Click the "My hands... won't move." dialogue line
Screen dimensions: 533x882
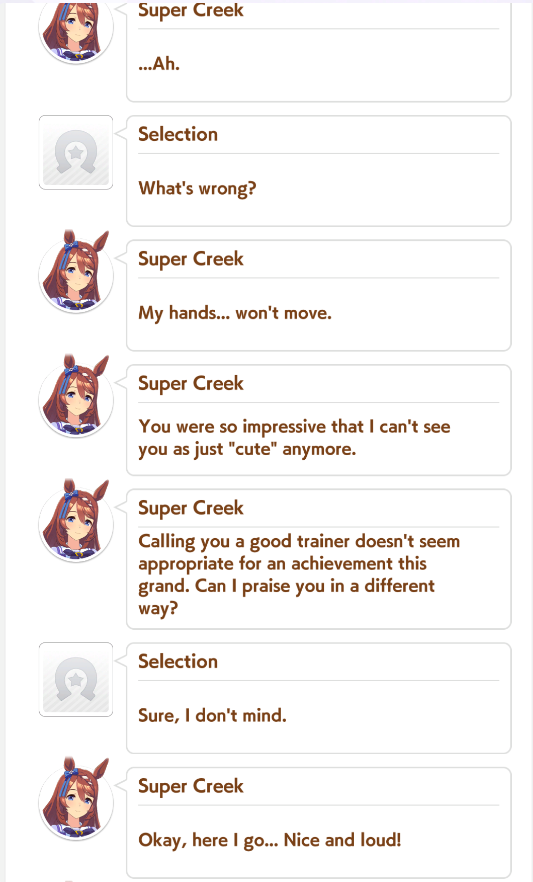pos(235,313)
